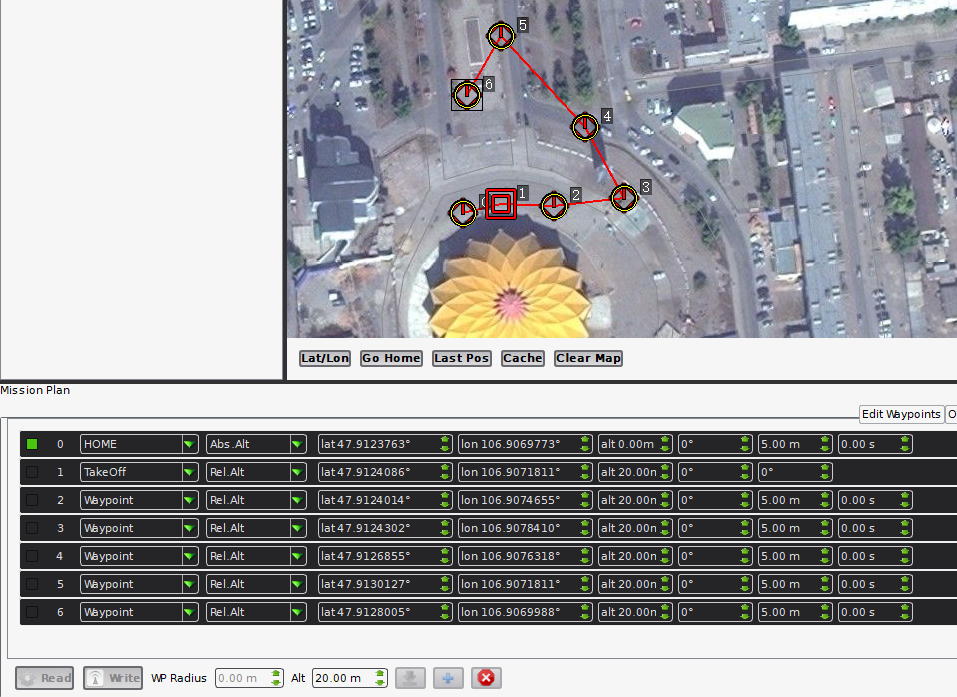
Task: Click waypoint 5 marker on map
Action: 500,36
